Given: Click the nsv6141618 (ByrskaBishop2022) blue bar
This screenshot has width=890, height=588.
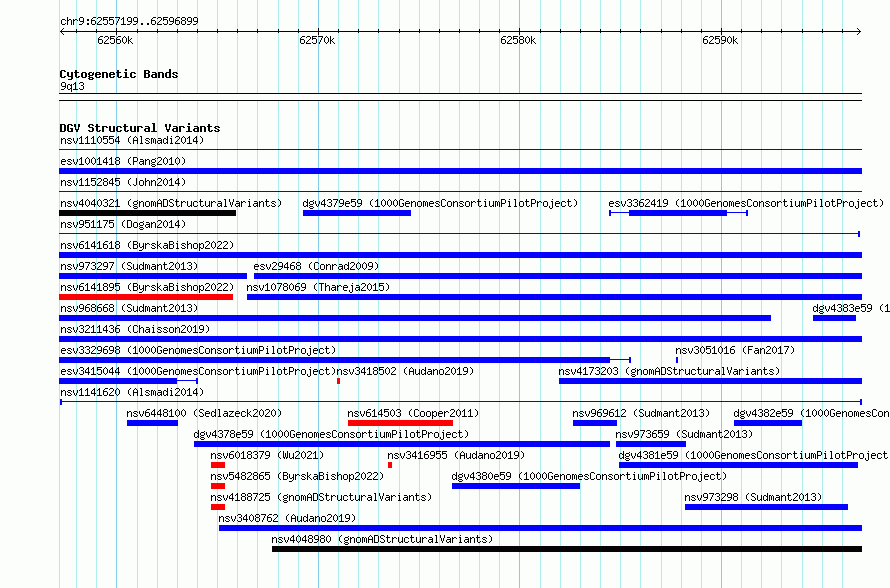Looking at the screenshot, I should (460, 255).
